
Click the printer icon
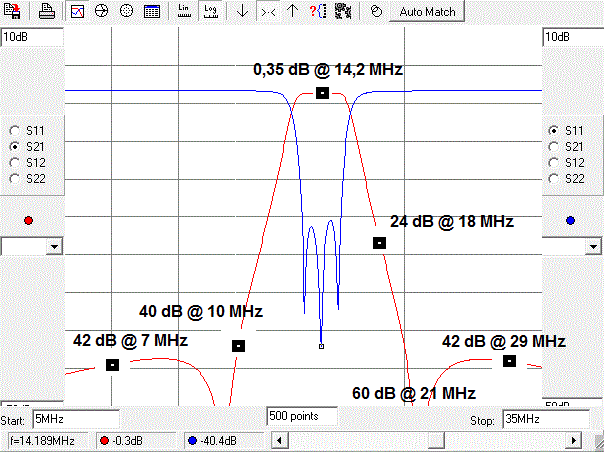[x=47, y=12]
